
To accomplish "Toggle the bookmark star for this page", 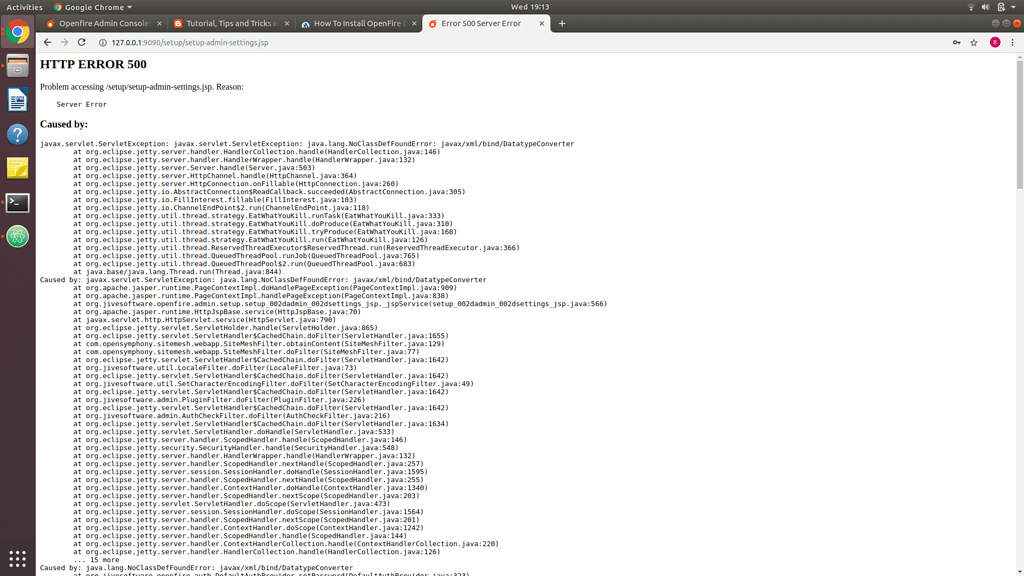I will click(x=974, y=42).
